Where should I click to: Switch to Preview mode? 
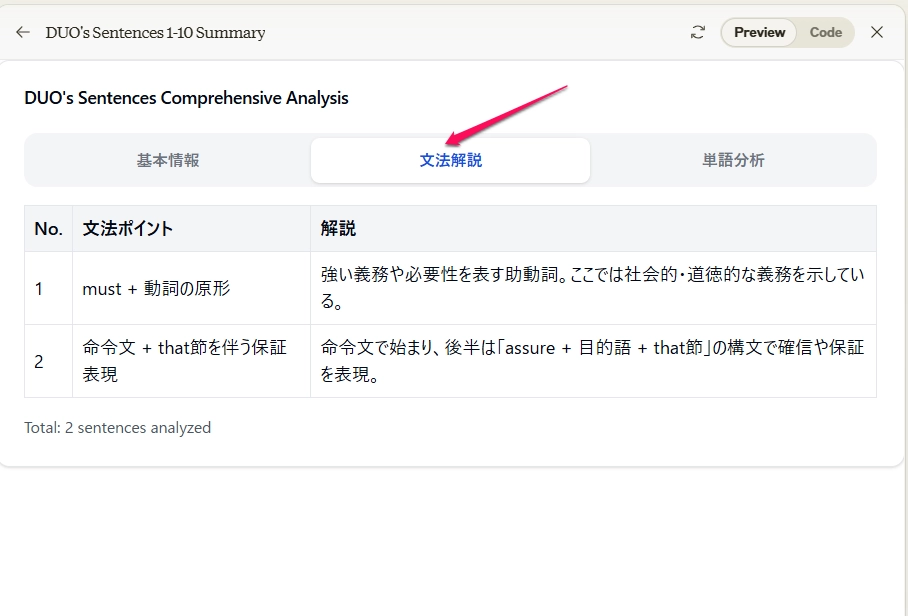pos(759,32)
